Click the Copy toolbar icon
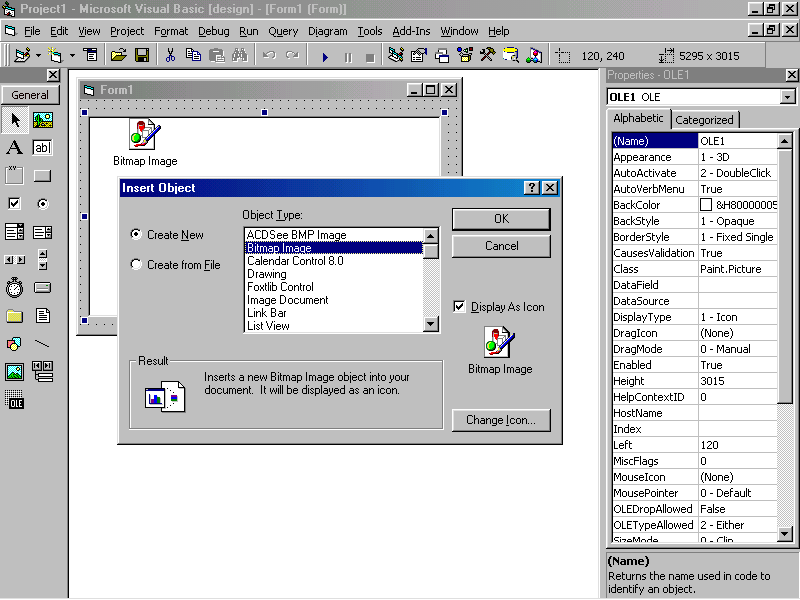 [x=193, y=55]
